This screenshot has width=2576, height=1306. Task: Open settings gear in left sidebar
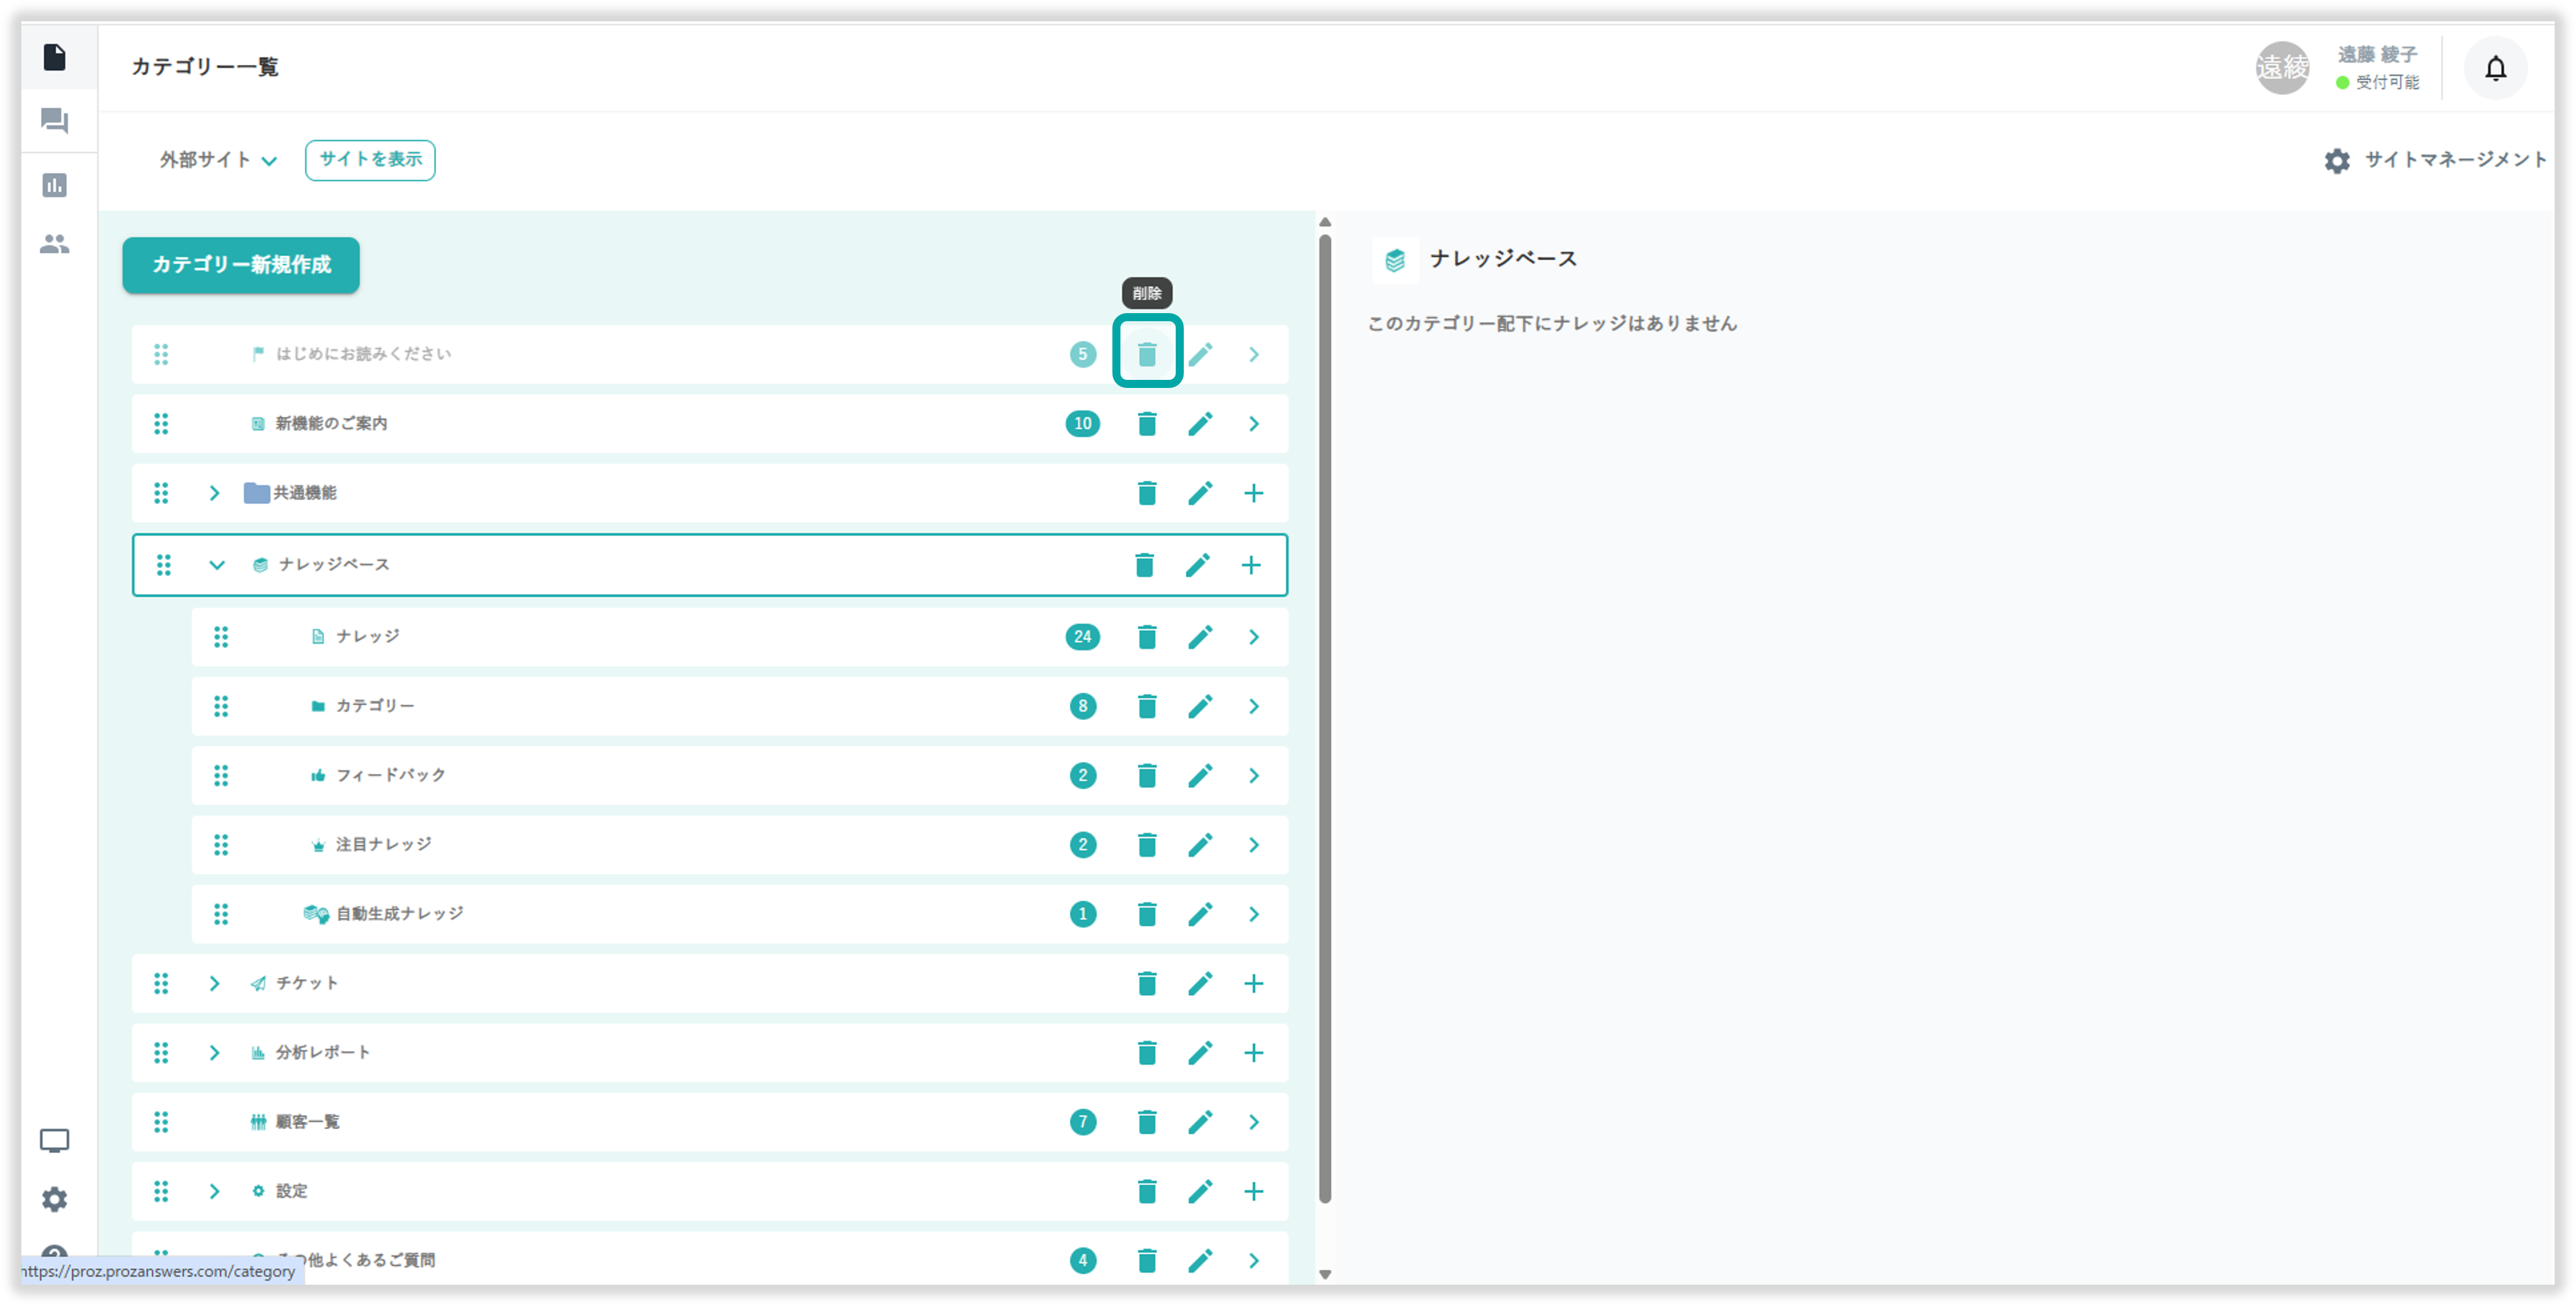[x=54, y=1199]
